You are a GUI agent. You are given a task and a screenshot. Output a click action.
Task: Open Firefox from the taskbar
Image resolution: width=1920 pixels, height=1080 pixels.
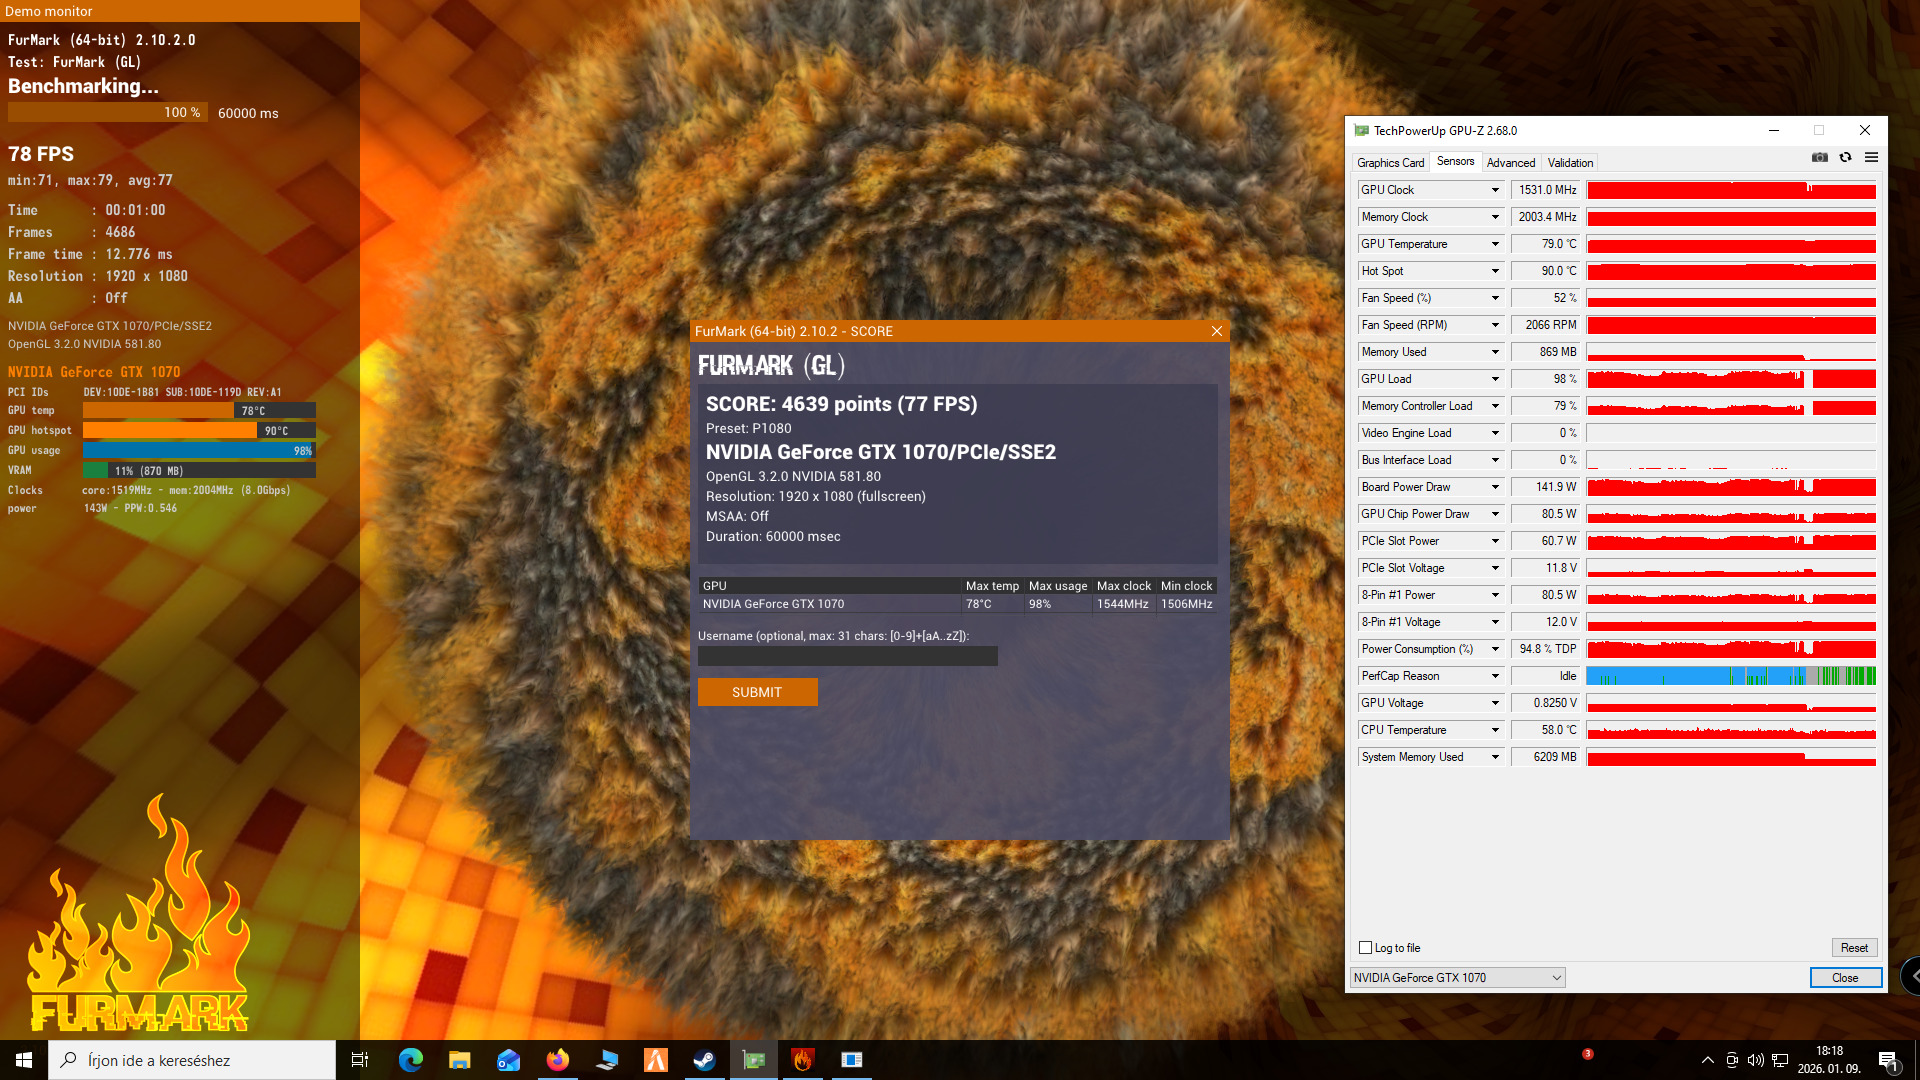(557, 1060)
